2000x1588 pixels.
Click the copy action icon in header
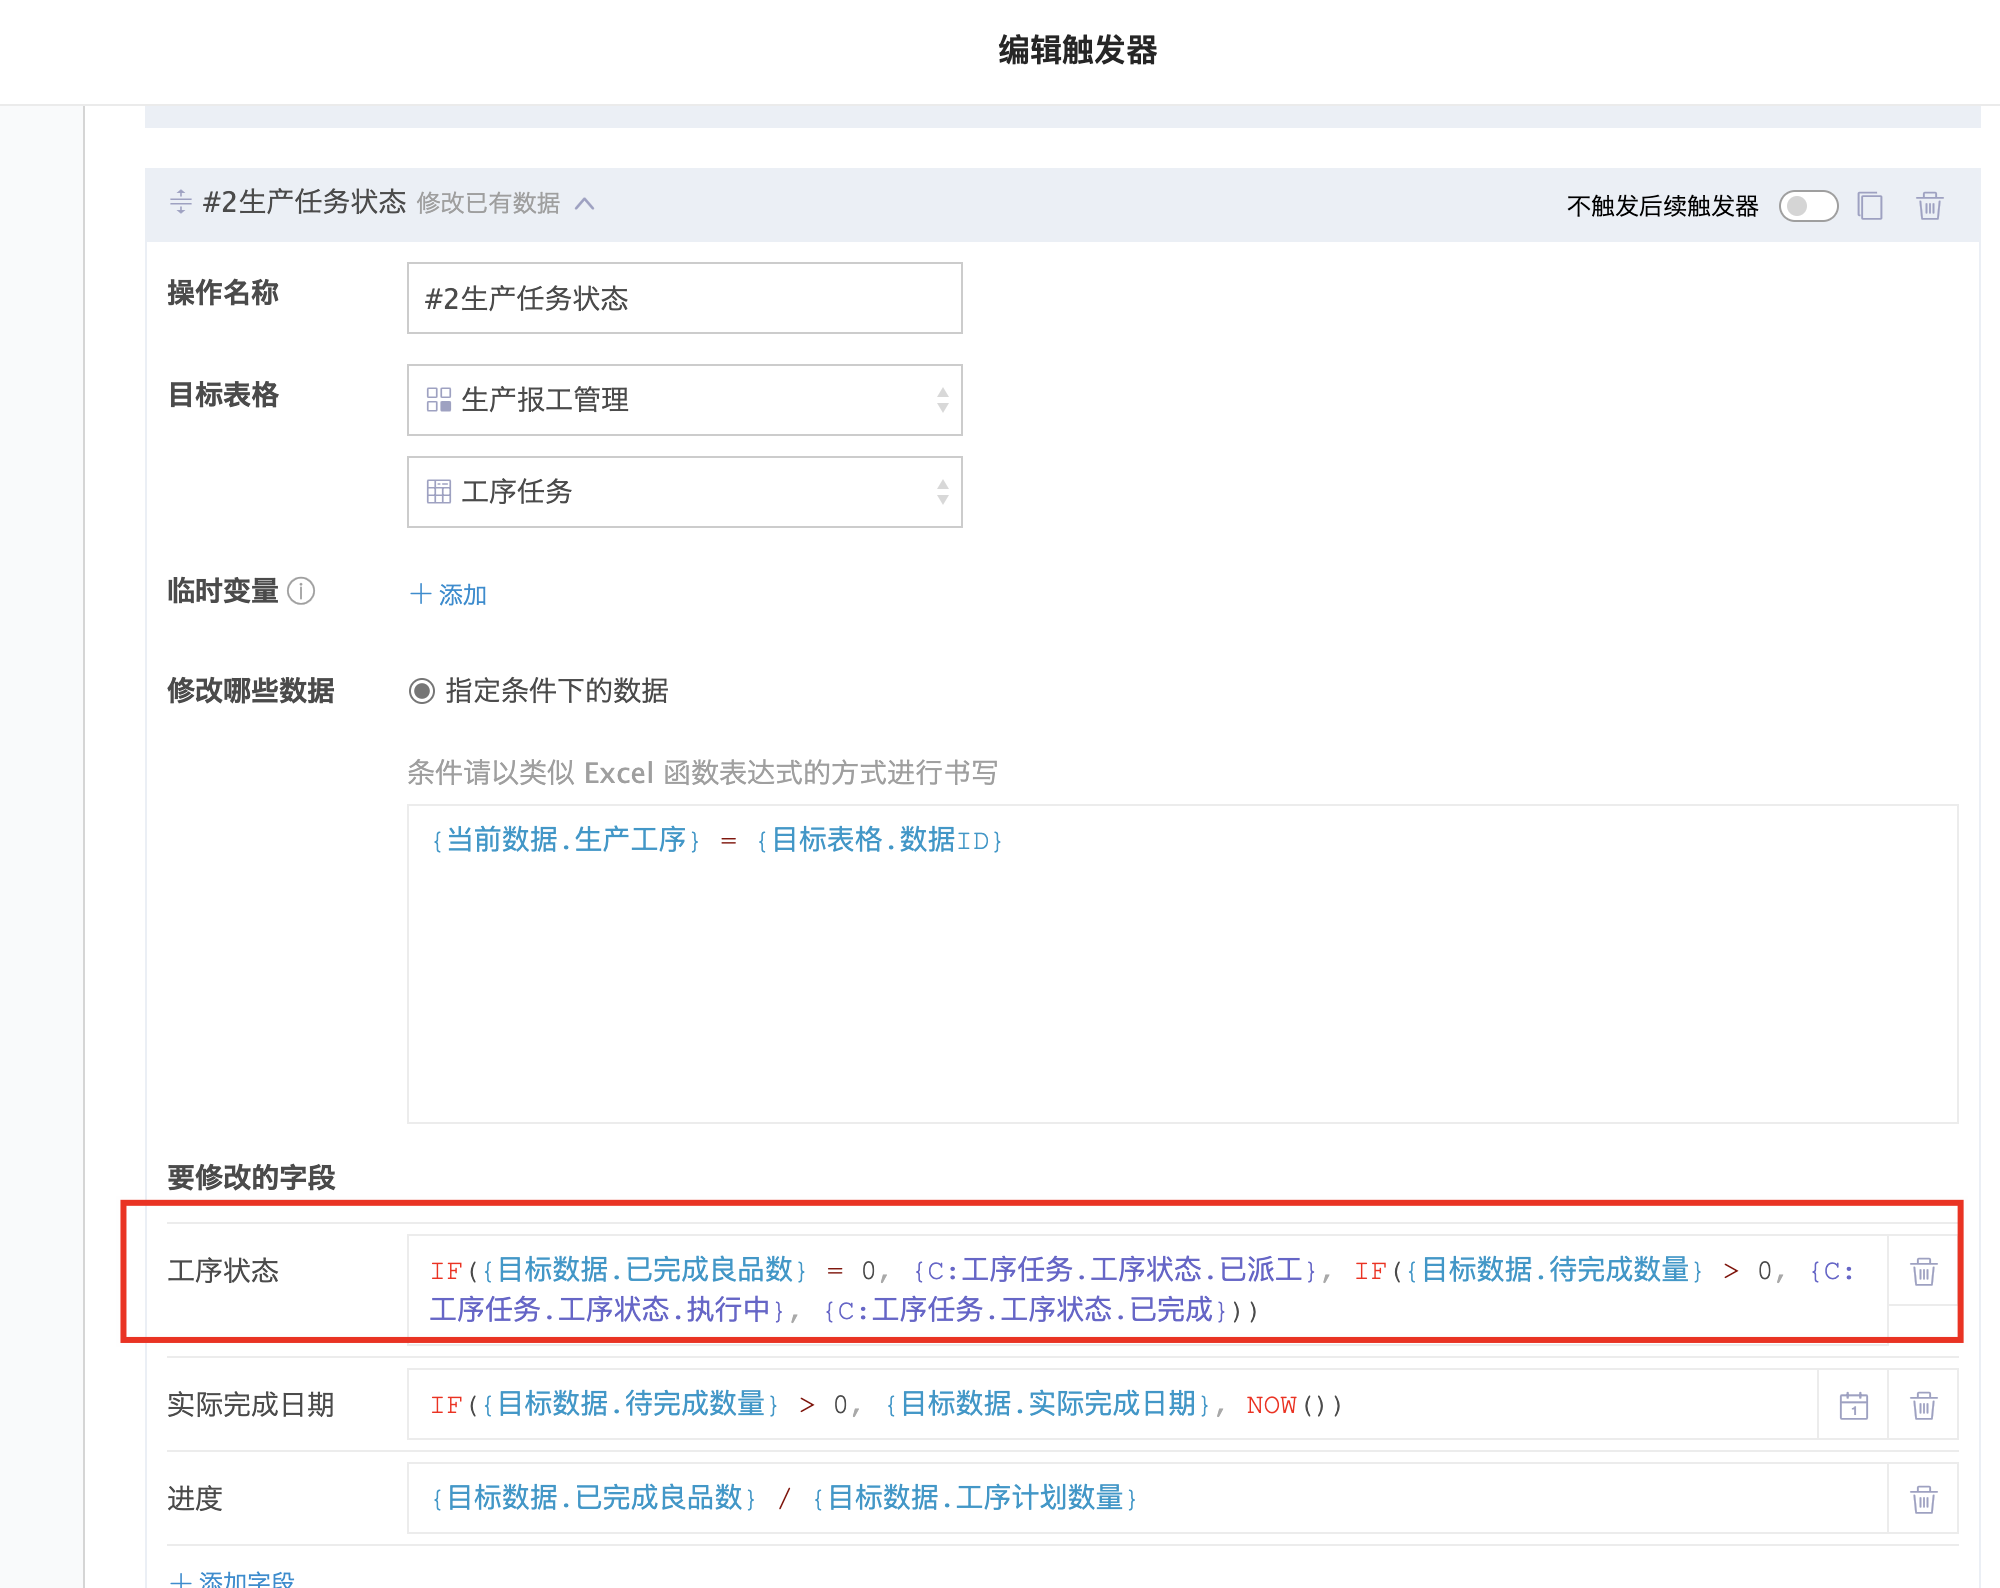pyautogui.click(x=1870, y=206)
